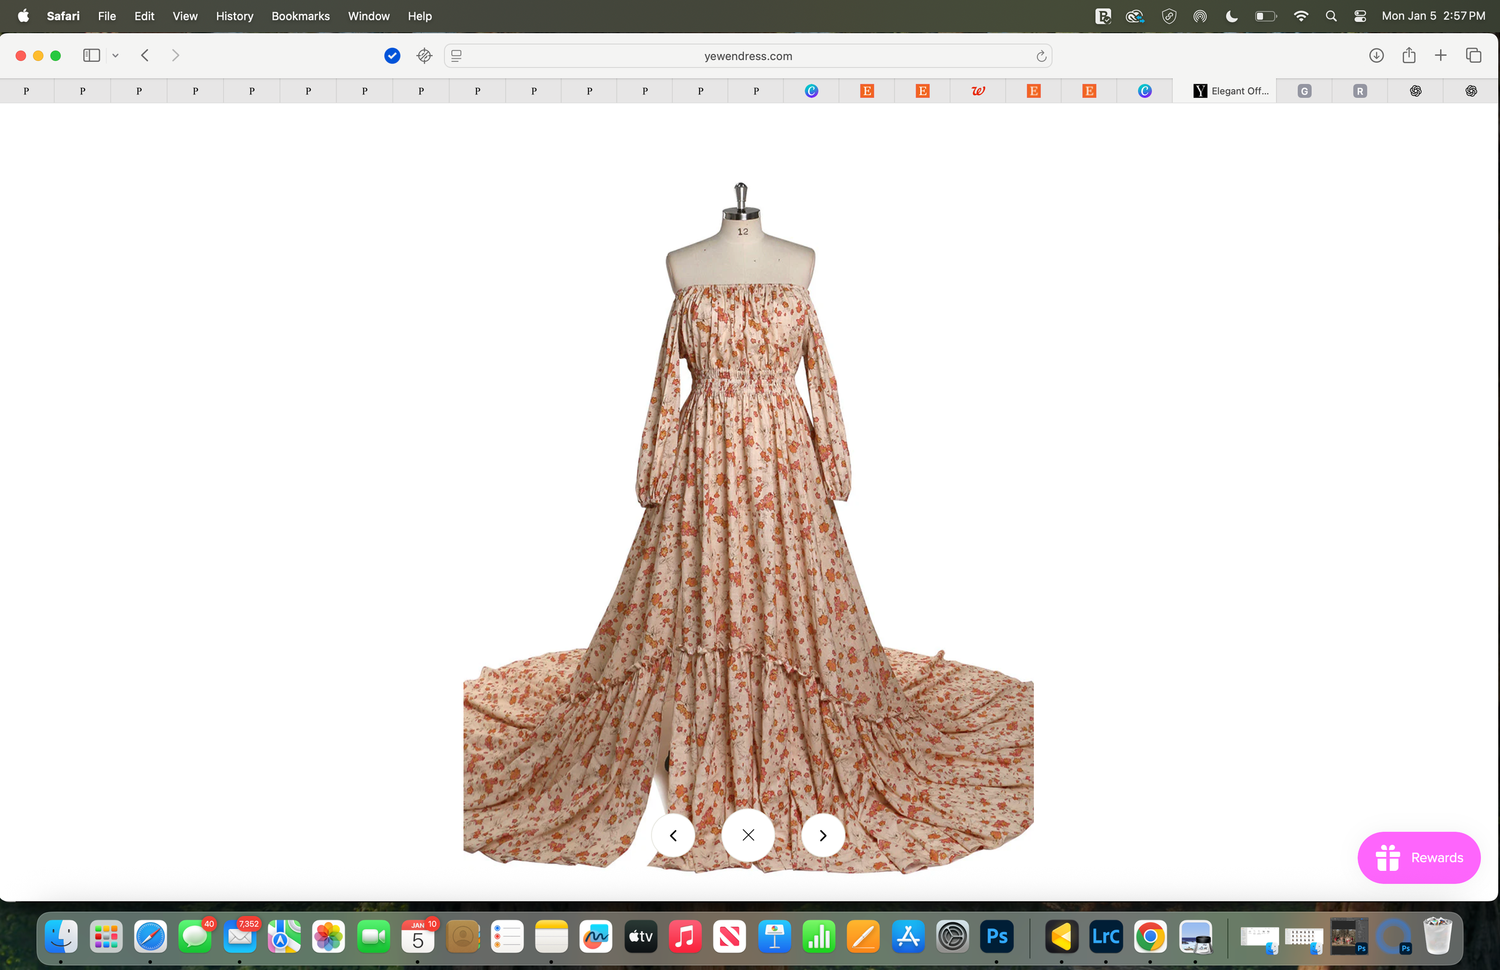The height and width of the screenshot is (970, 1500).
Task: Open Keynote in the Dock
Action: 774,937
